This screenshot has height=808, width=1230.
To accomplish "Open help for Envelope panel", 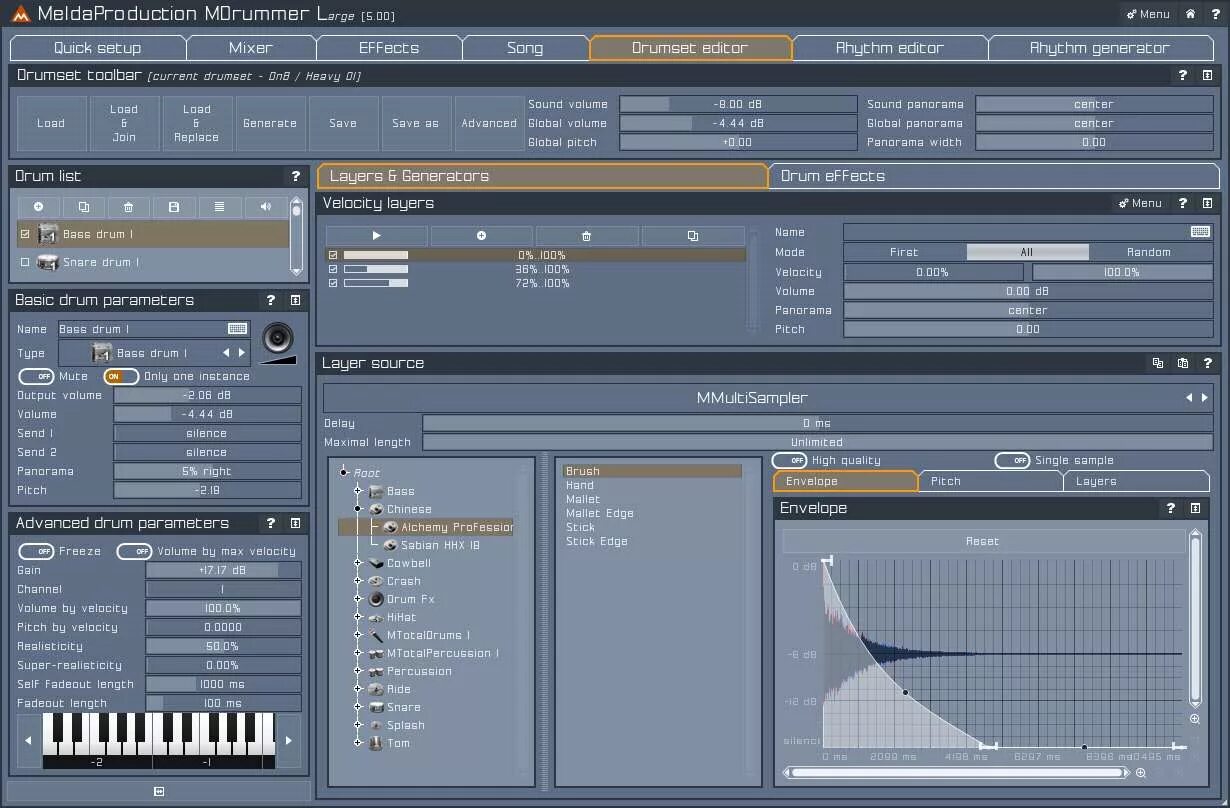I will pyautogui.click(x=1171, y=508).
